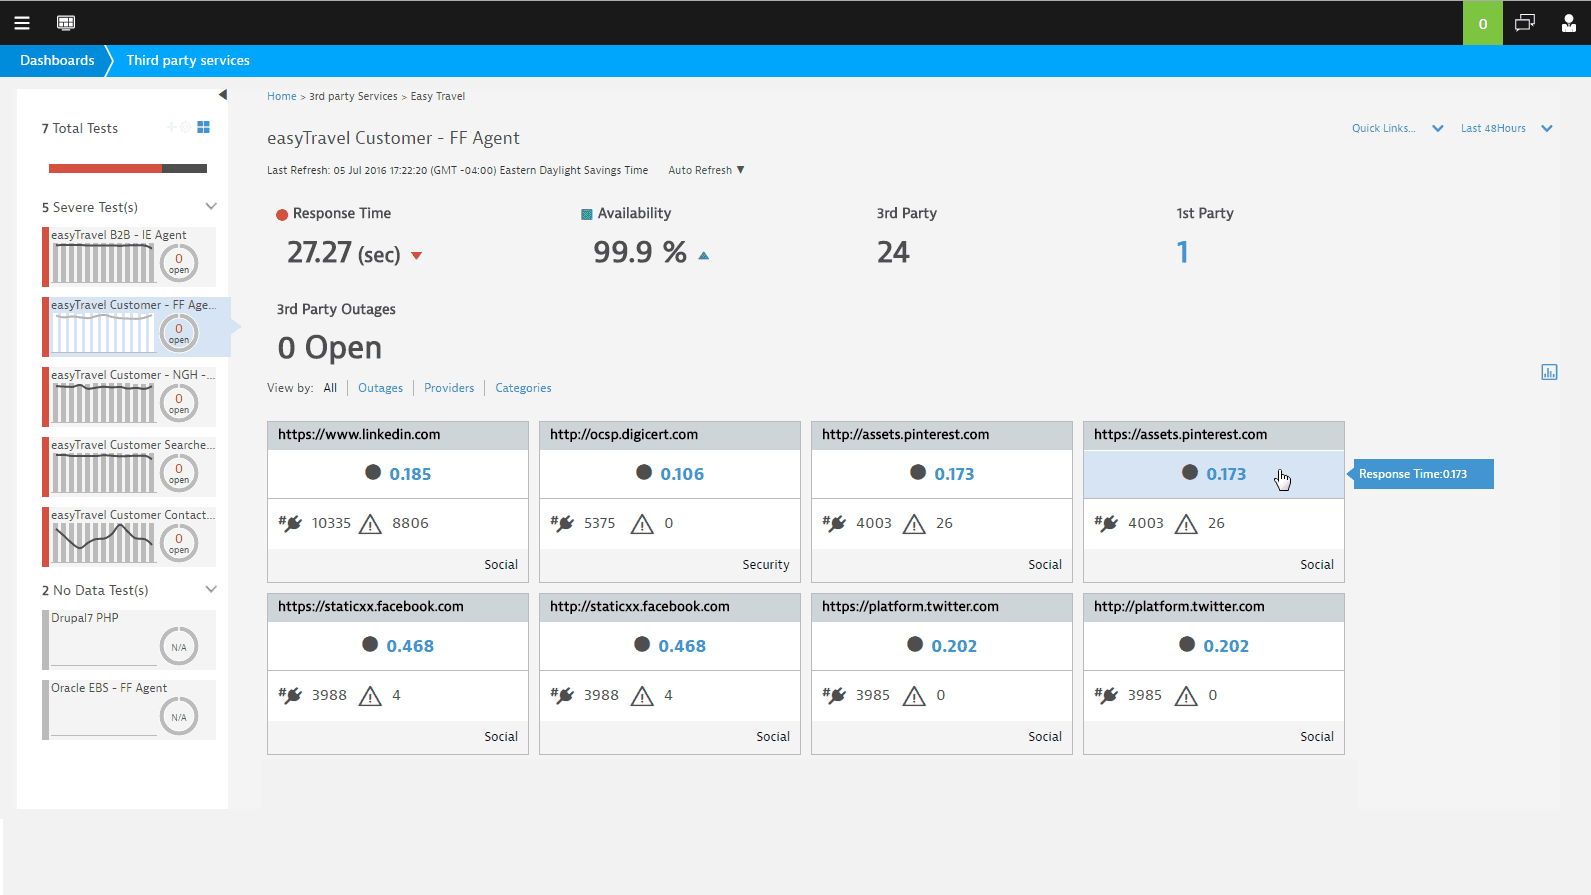Collapse the 5 Severe Test(s) section
Image resolution: width=1591 pixels, height=895 pixels.
[x=211, y=206]
